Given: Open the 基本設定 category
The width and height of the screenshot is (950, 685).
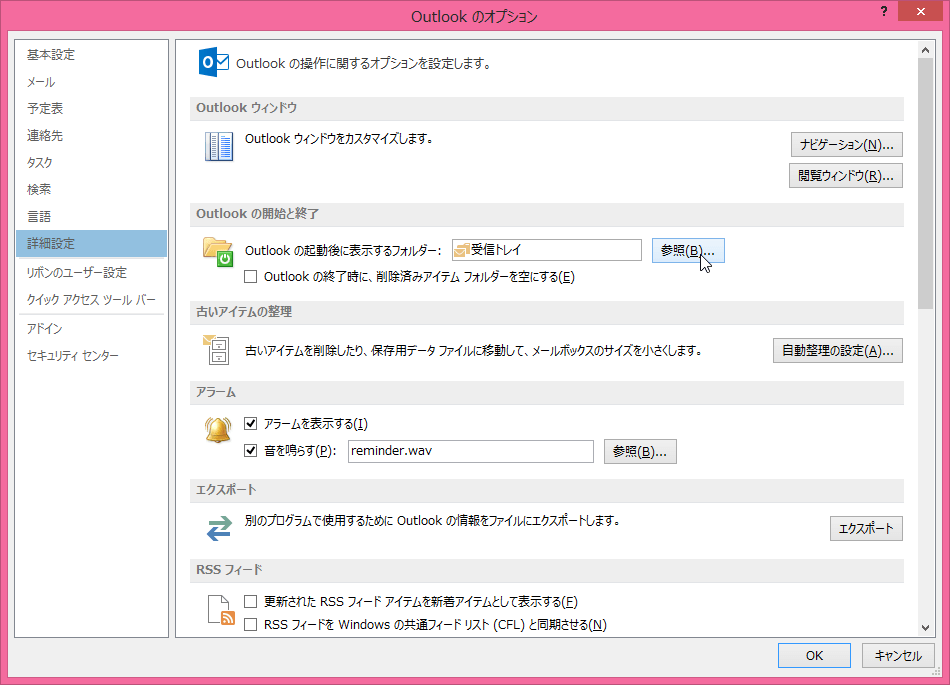Looking at the screenshot, I should (91, 55).
